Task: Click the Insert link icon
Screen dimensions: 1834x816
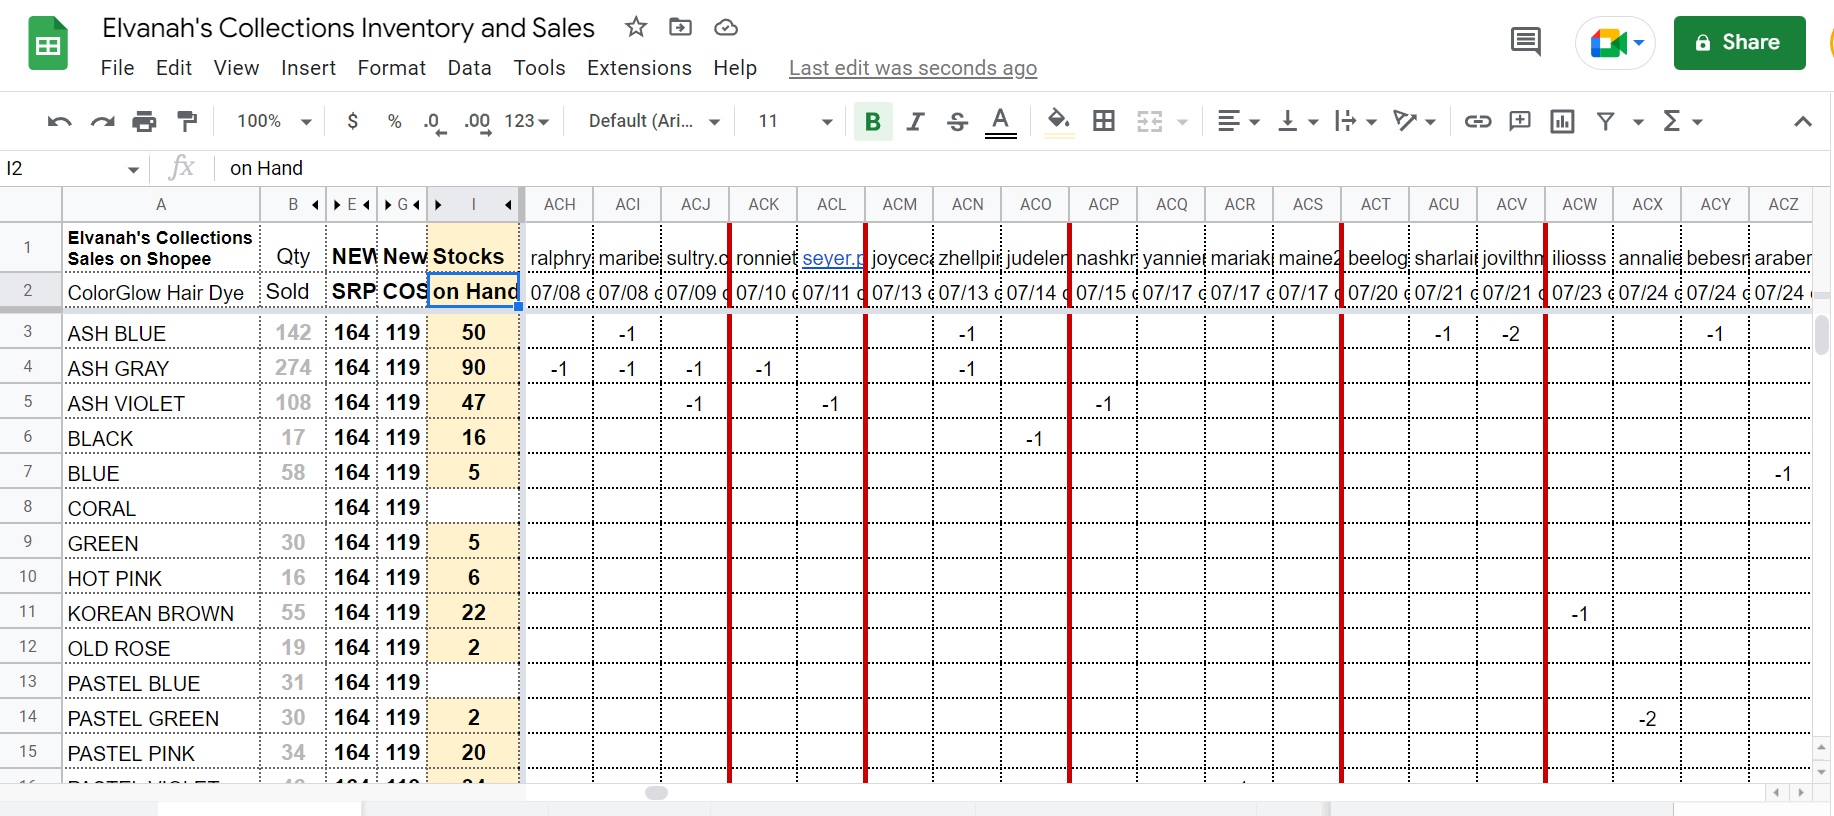Action: coord(1477,121)
